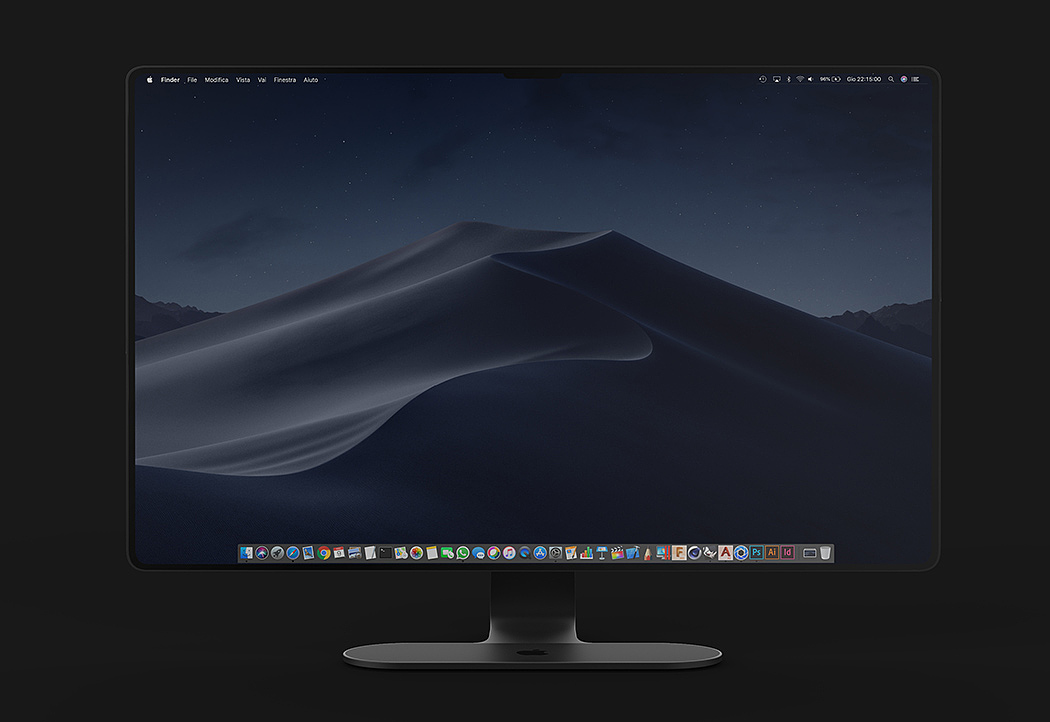This screenshot has width=1050, height=722.
Task: Open Xcode hammer icon in dock
Action: [633, 553]
